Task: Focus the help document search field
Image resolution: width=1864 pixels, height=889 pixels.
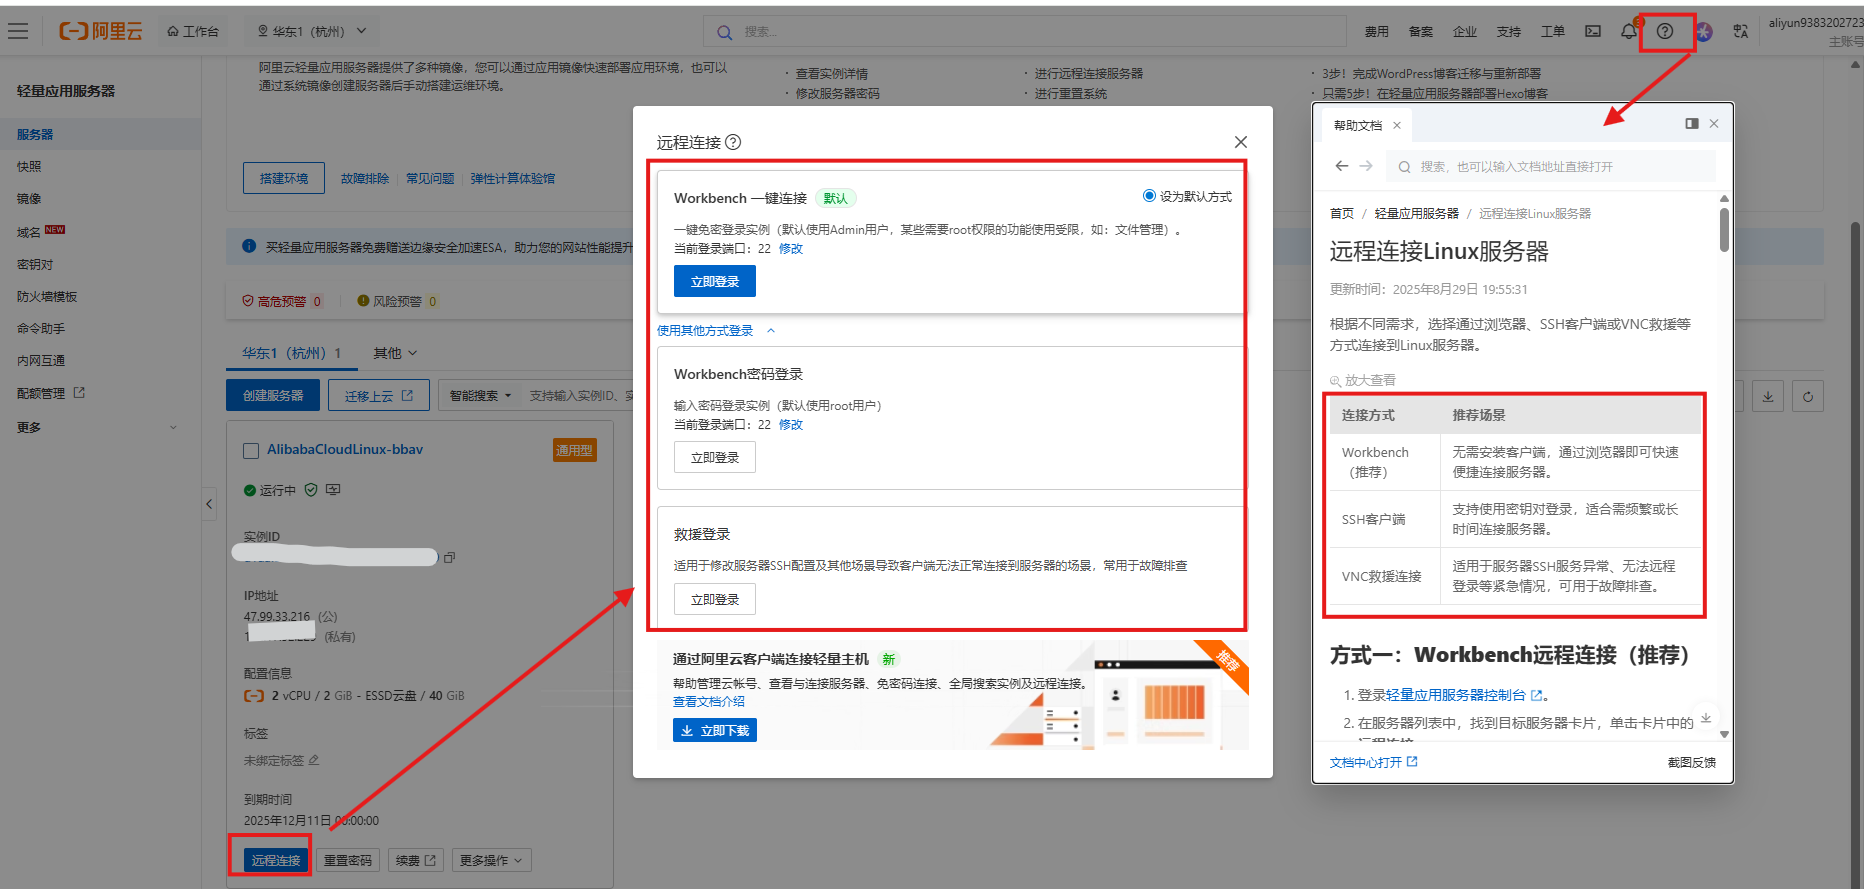Action: (x=1552, y=166)
